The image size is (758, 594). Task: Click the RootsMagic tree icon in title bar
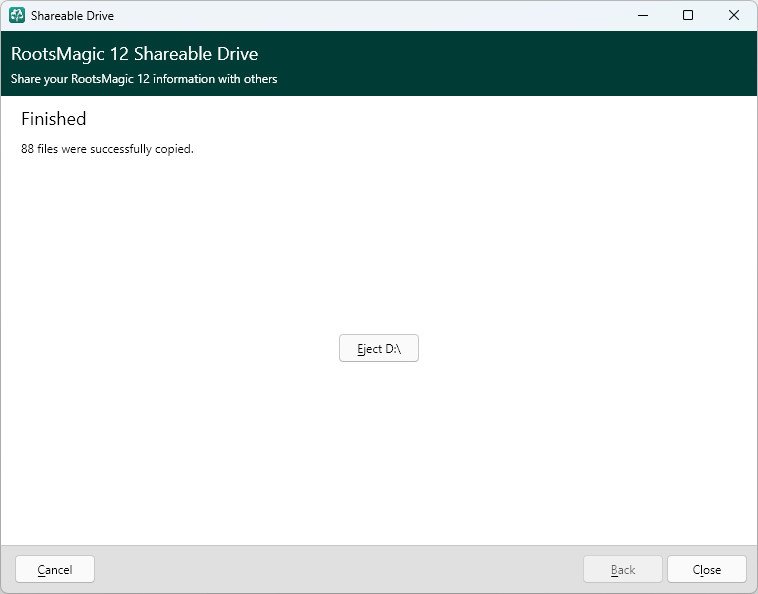[x=17, y=15]
